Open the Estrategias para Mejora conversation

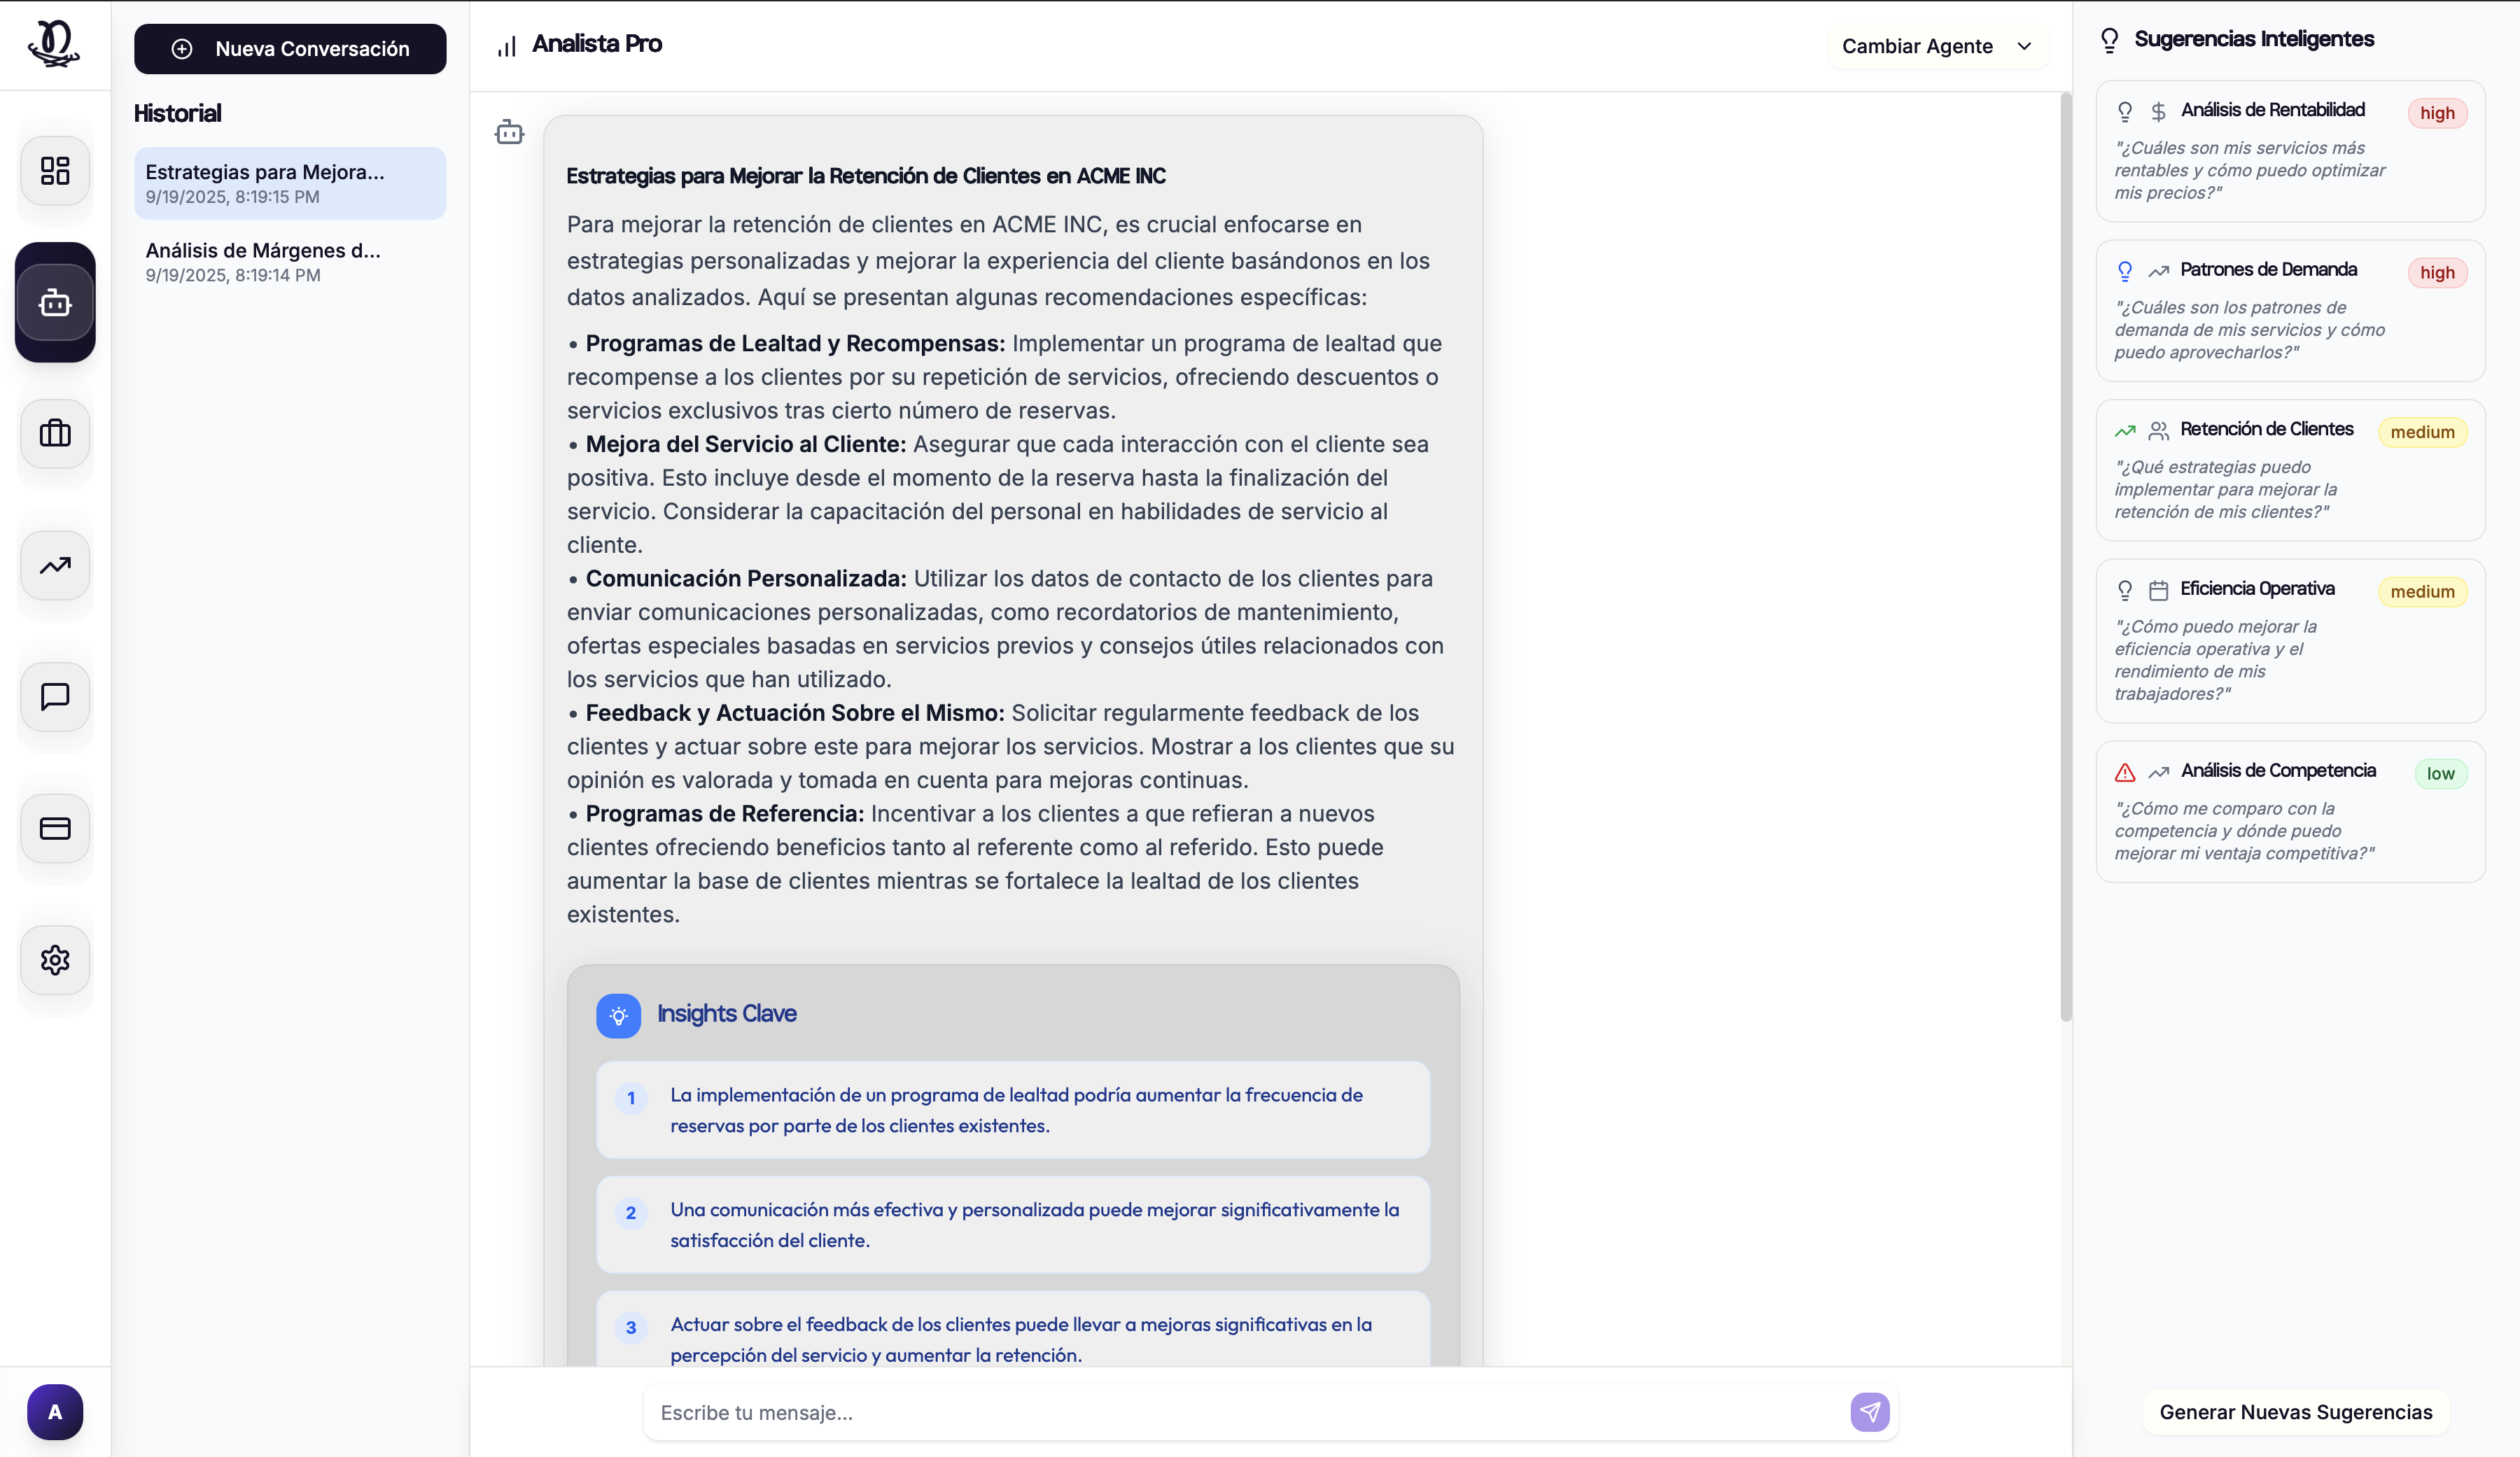click(x=290, y=183)
